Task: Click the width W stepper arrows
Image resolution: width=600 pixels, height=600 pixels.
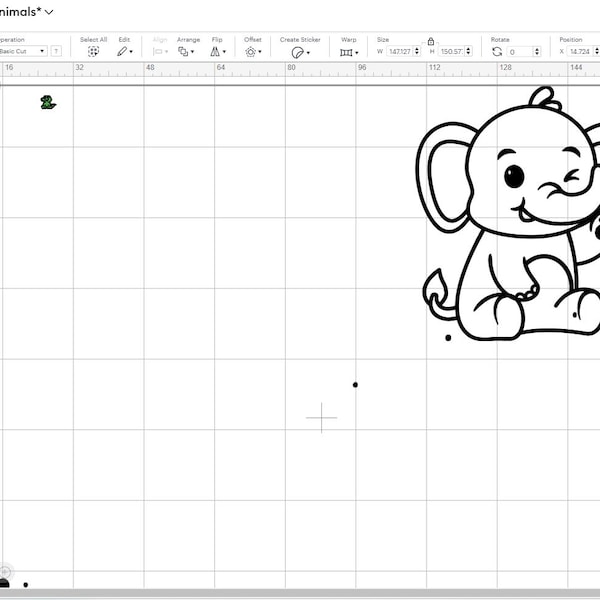Action: pos(417,51)
